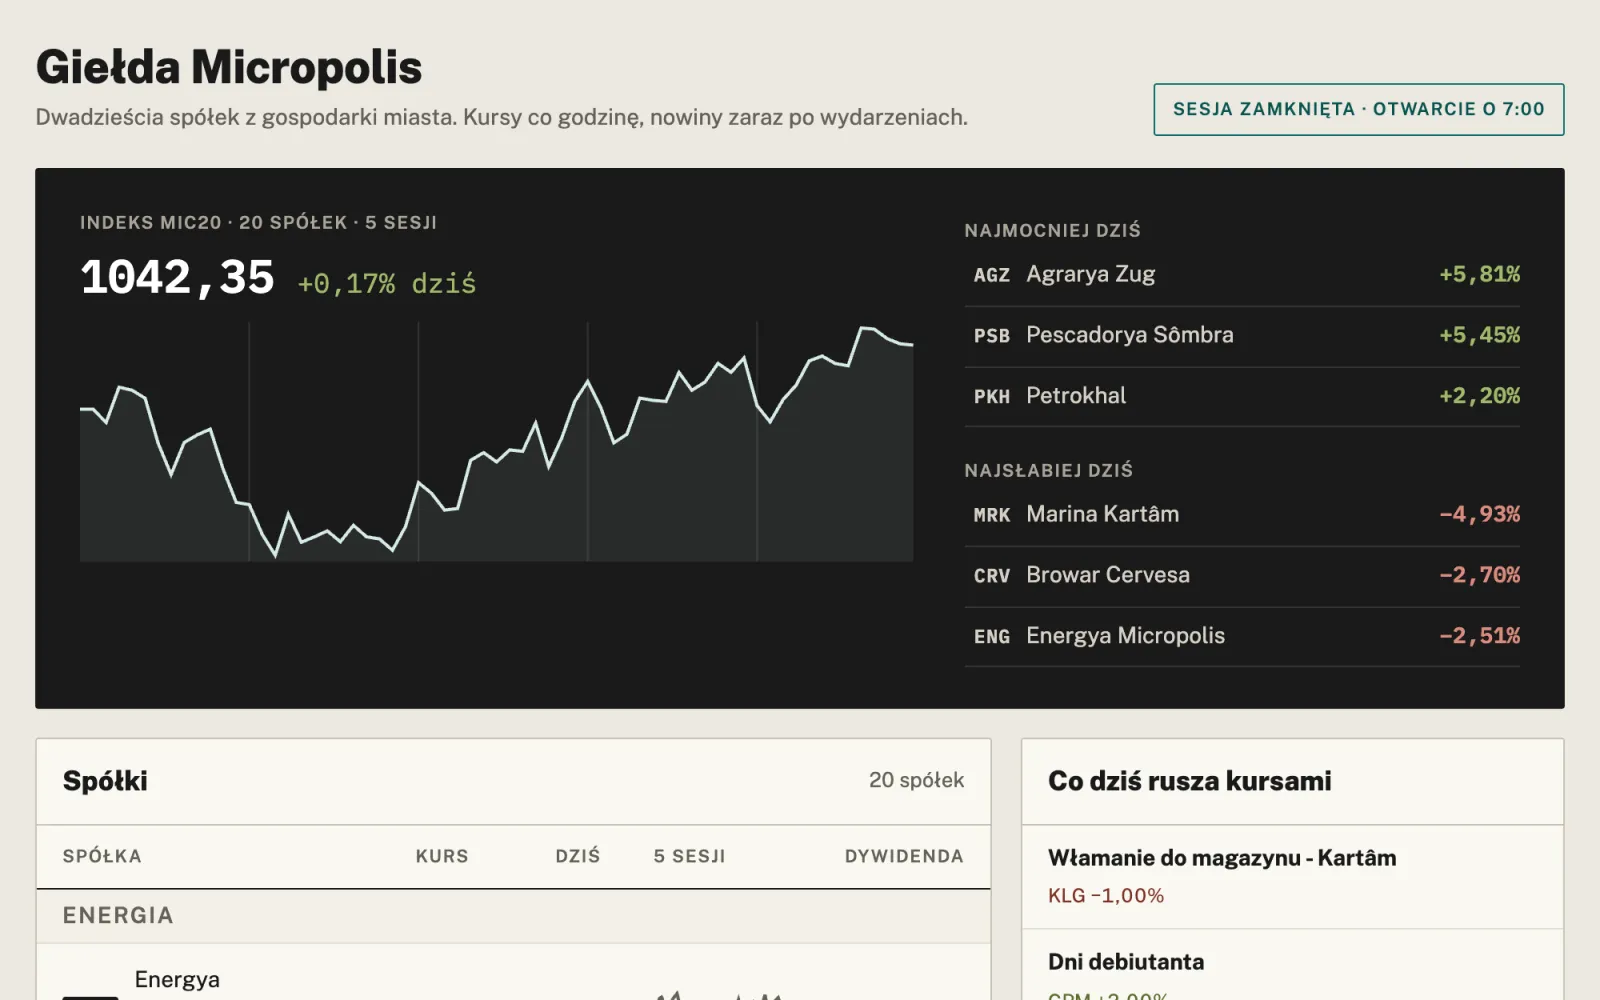Click the MRK ticker symbol
1600x1000 pixels.
[x=992, y=515]
